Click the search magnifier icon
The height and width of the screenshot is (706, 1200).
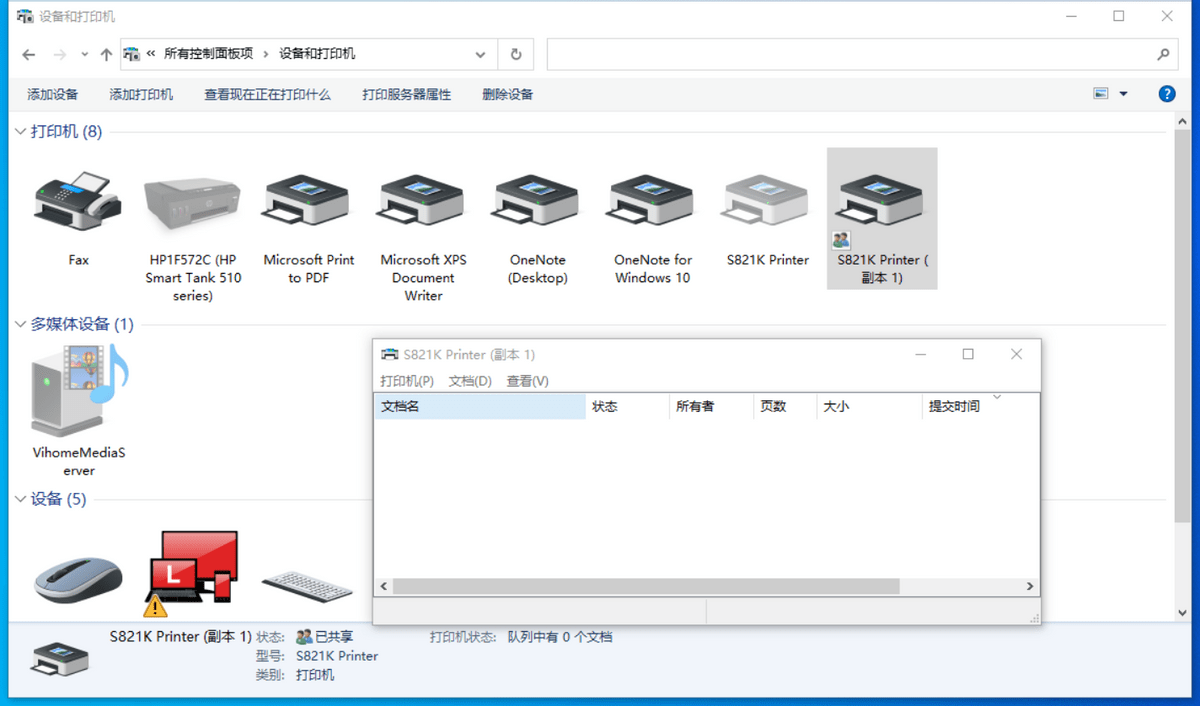1163,54
